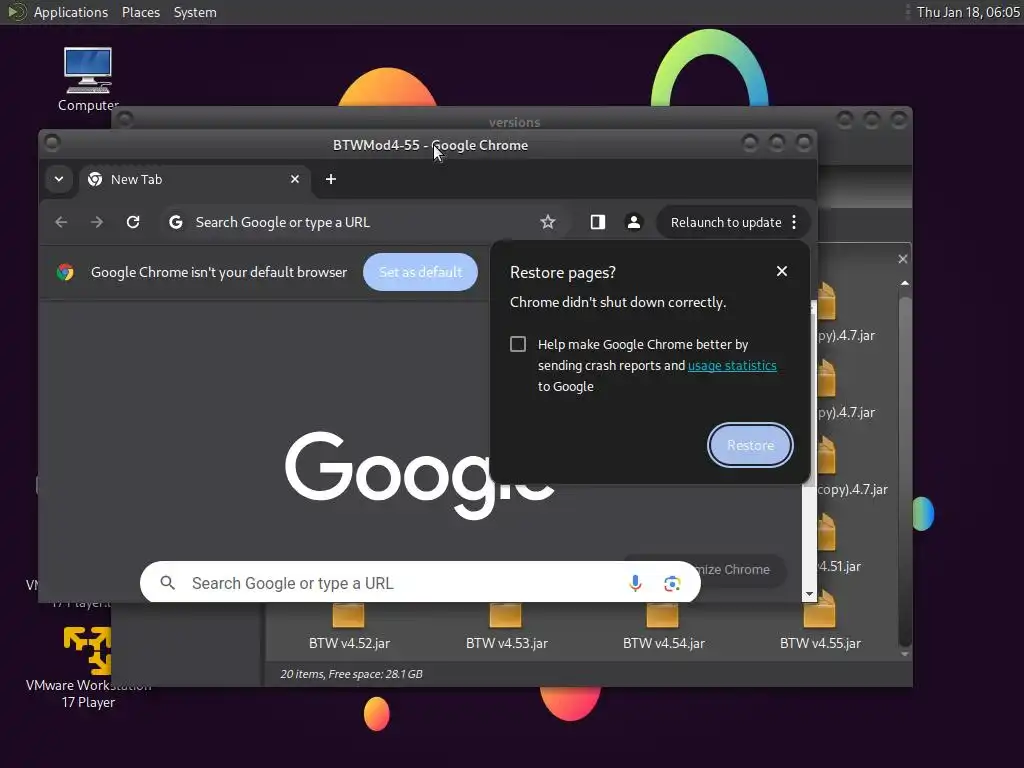Click the Restore button

pos(750,445)
